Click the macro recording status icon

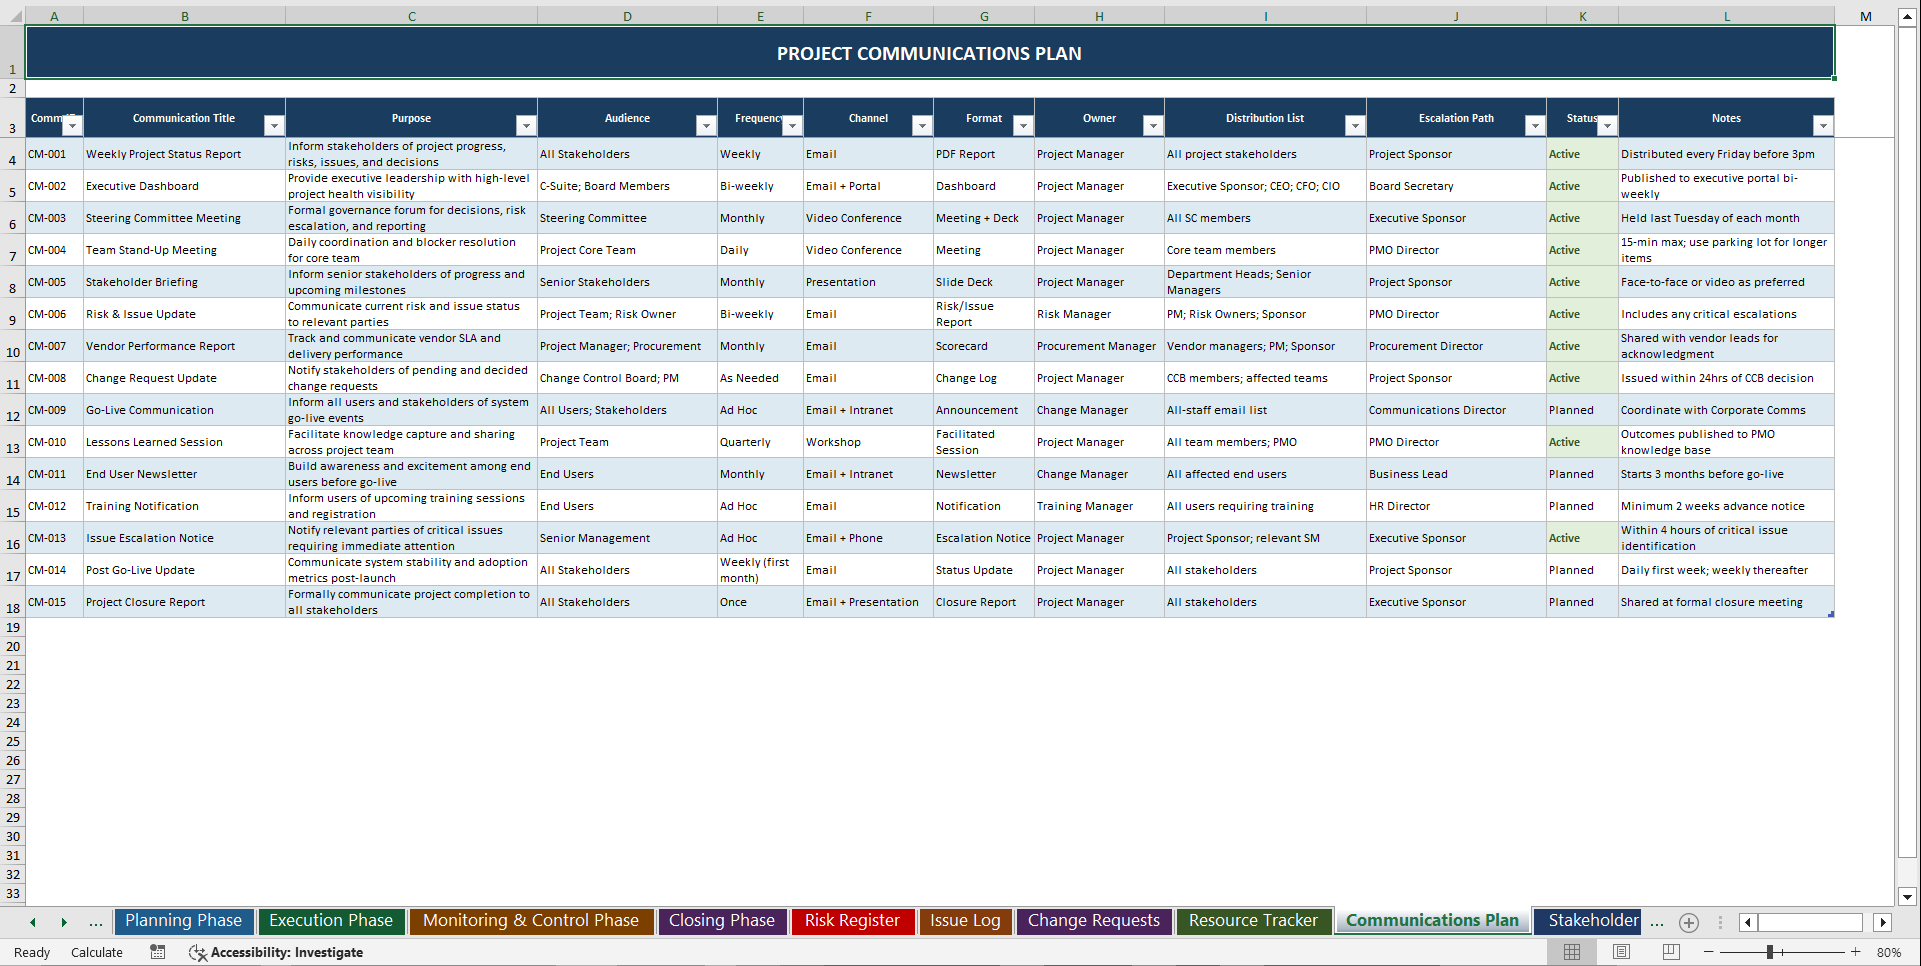pyautogui.click(x=158, y=952)
